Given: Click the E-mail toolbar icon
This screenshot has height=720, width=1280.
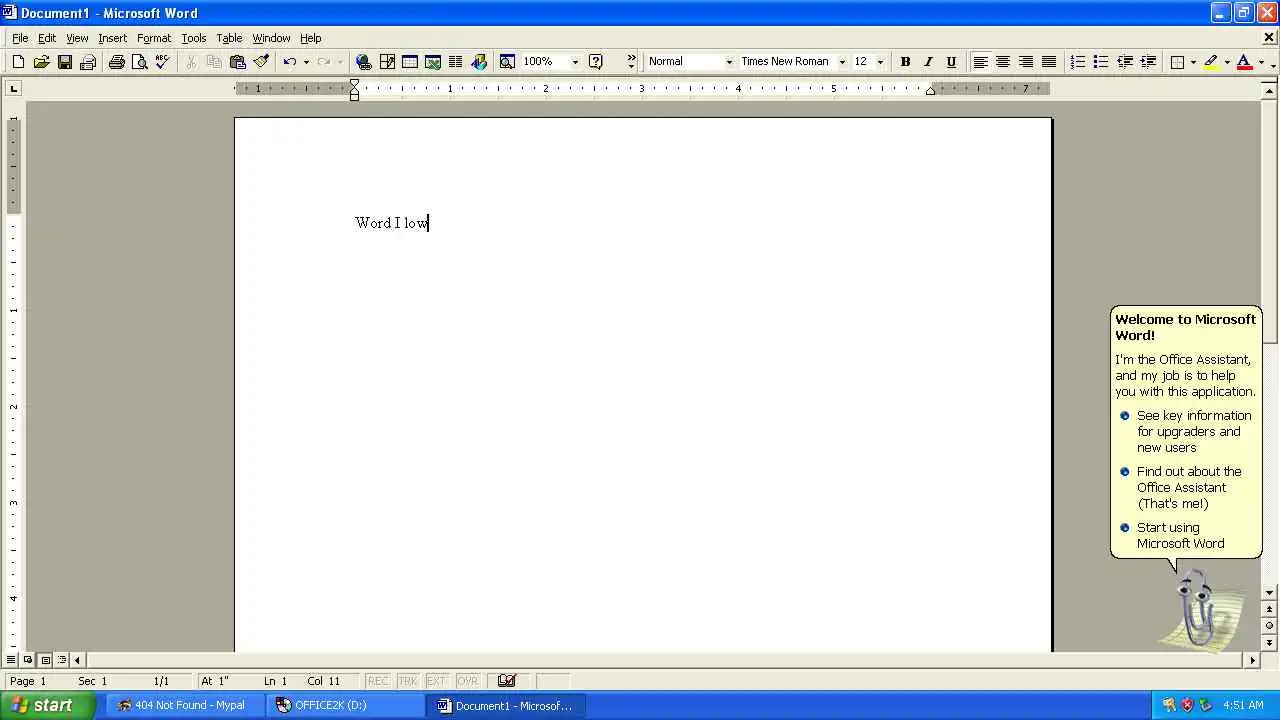Looking at the screenshot, I should (x=87, y=62).
